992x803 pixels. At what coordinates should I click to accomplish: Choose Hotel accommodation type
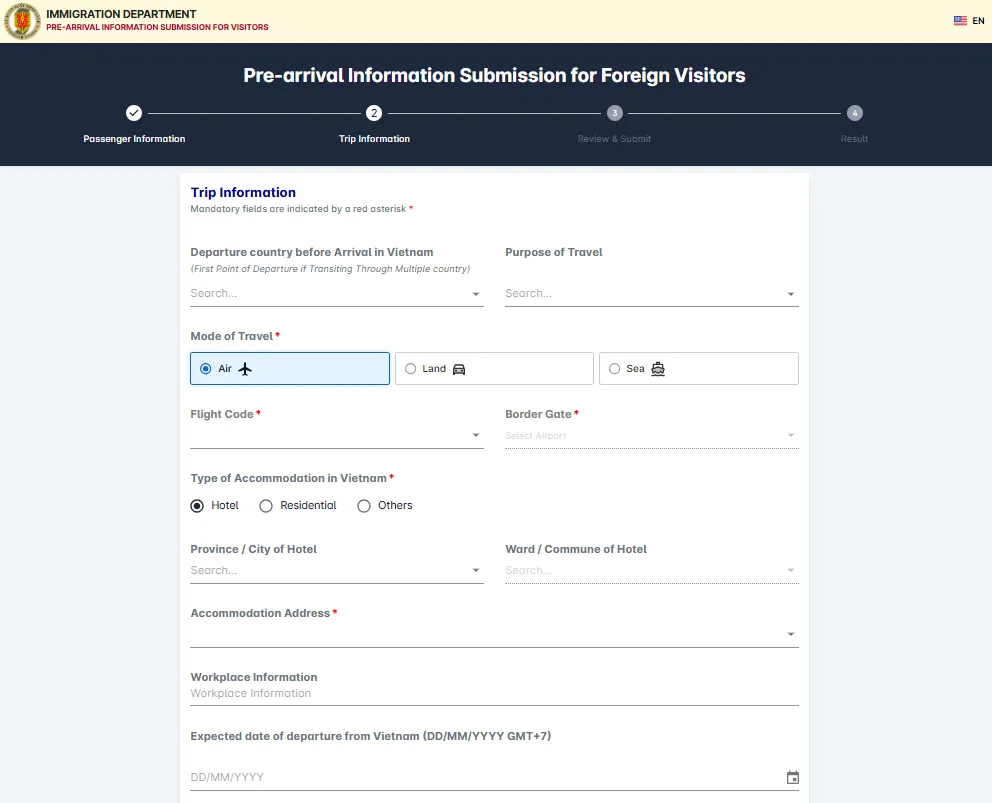[214, 506]
